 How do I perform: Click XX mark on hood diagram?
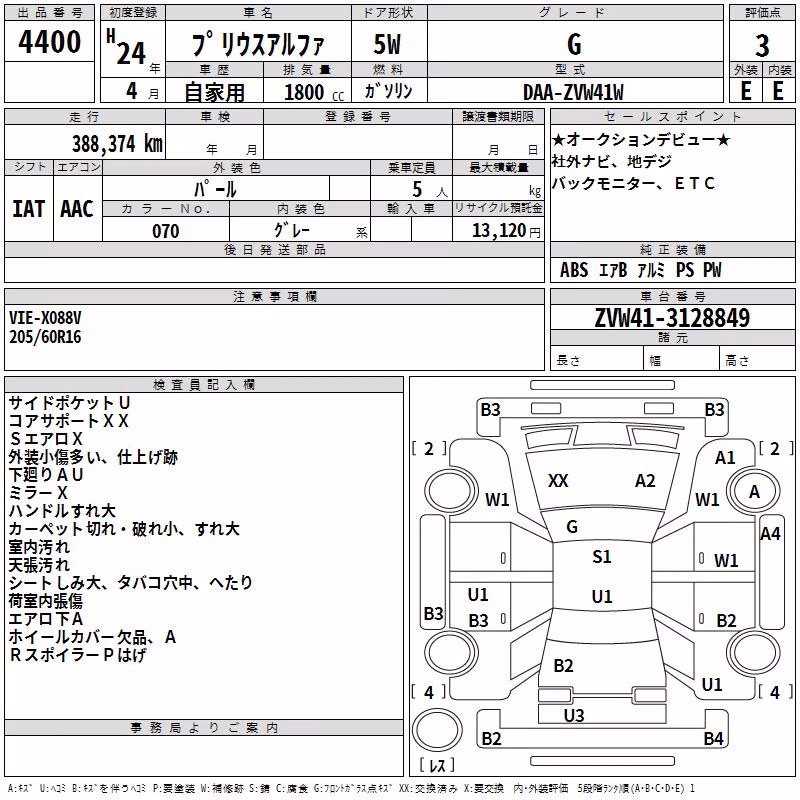point(558,481)
